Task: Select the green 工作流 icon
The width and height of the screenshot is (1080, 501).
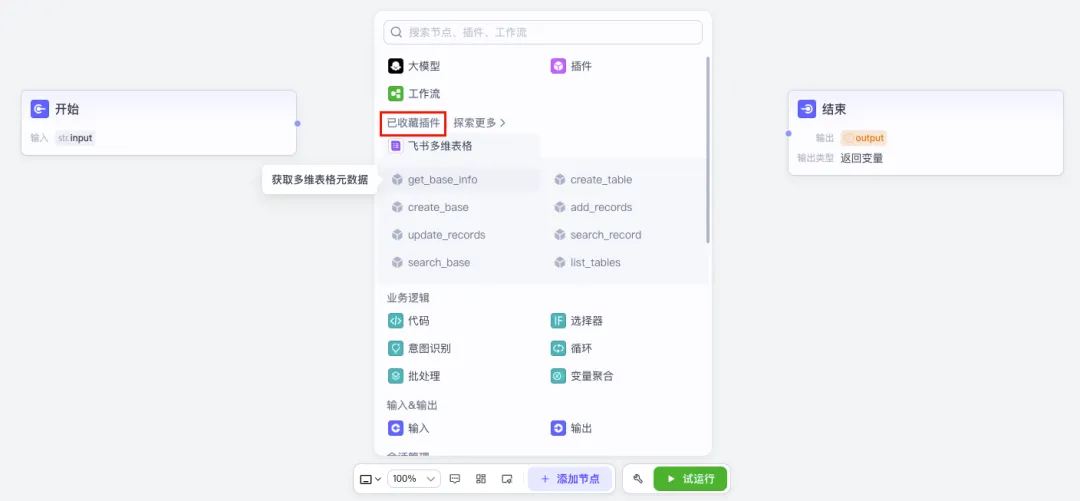Action: 395,94
